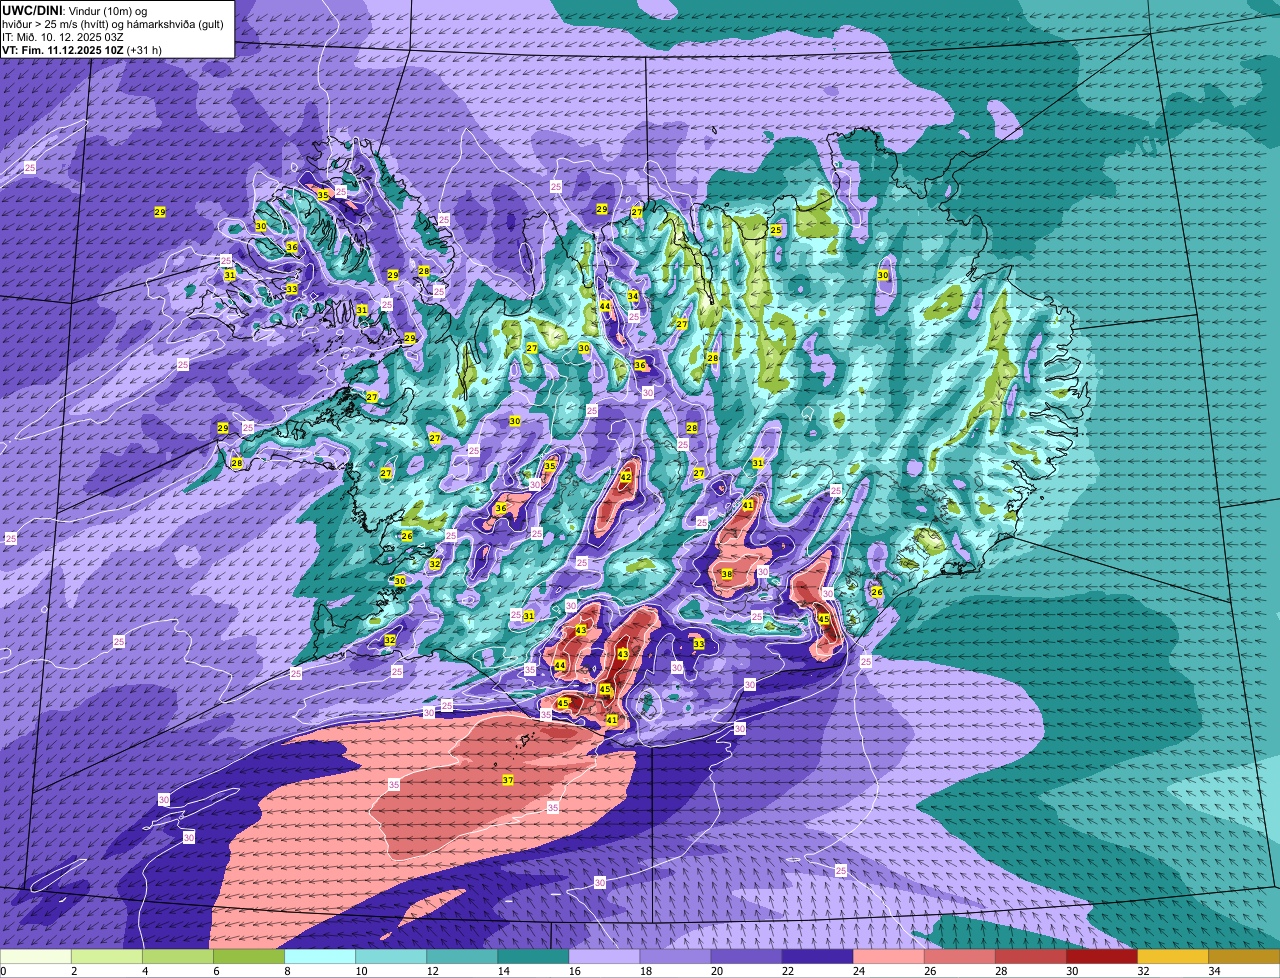Click the pale yellow 0–2 legend swatch

coord(36,956)
